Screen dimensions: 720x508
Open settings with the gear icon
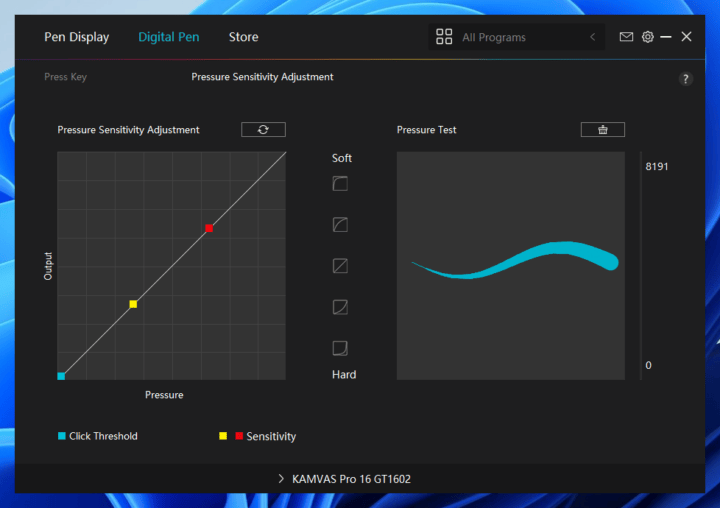(x=648, y=37)
